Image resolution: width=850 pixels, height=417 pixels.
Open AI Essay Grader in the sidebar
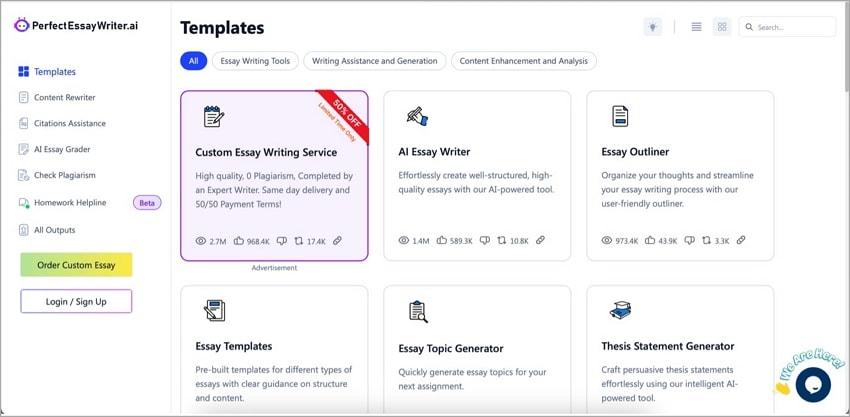pyautogui.click(x=62, y=149)
